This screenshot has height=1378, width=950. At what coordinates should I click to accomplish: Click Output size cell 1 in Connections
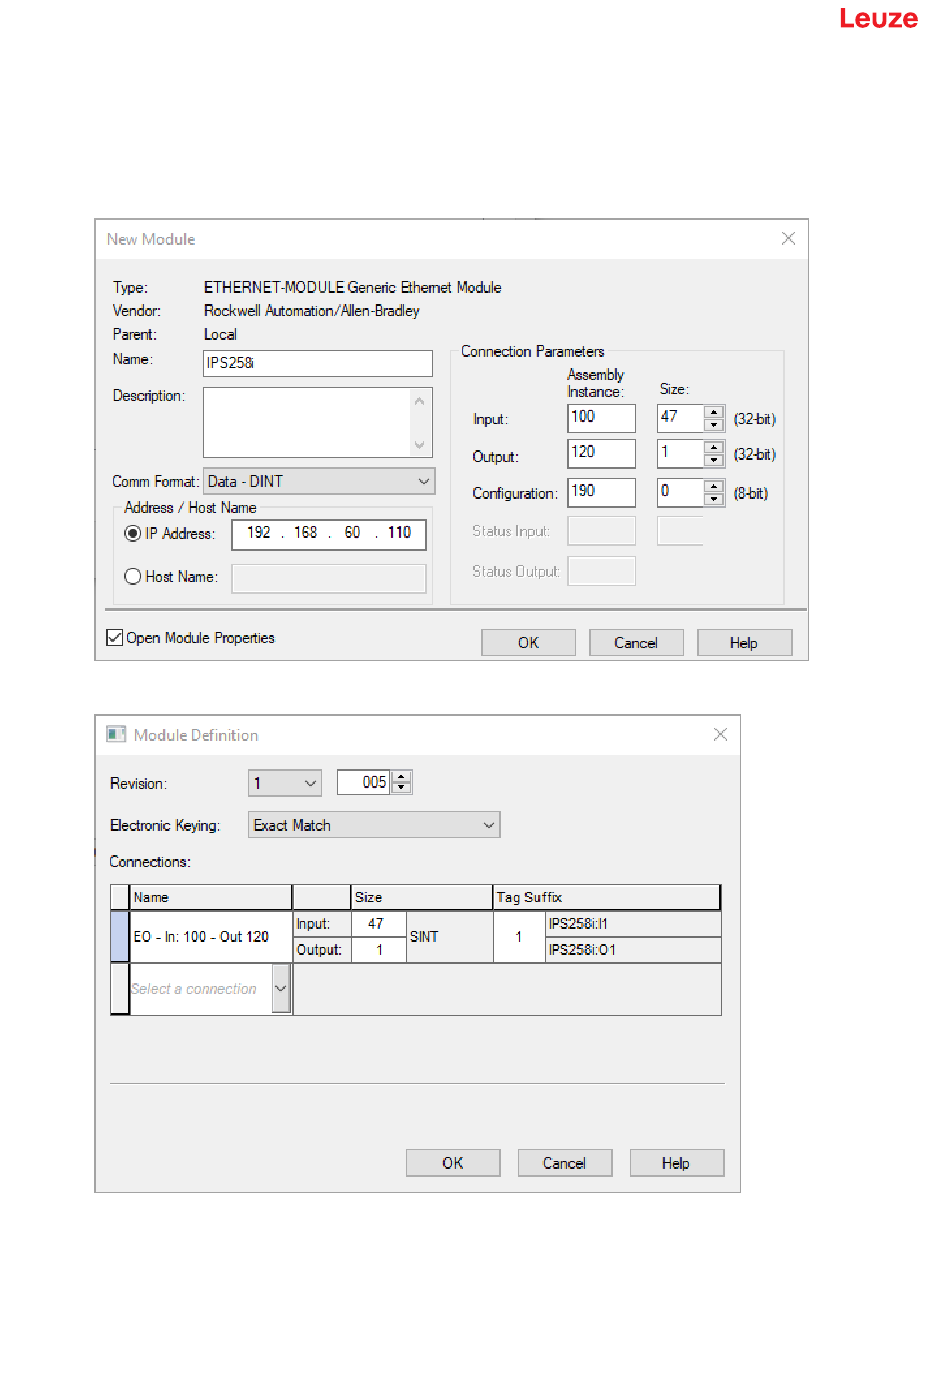pyautogui.click(x=378, y=950)
